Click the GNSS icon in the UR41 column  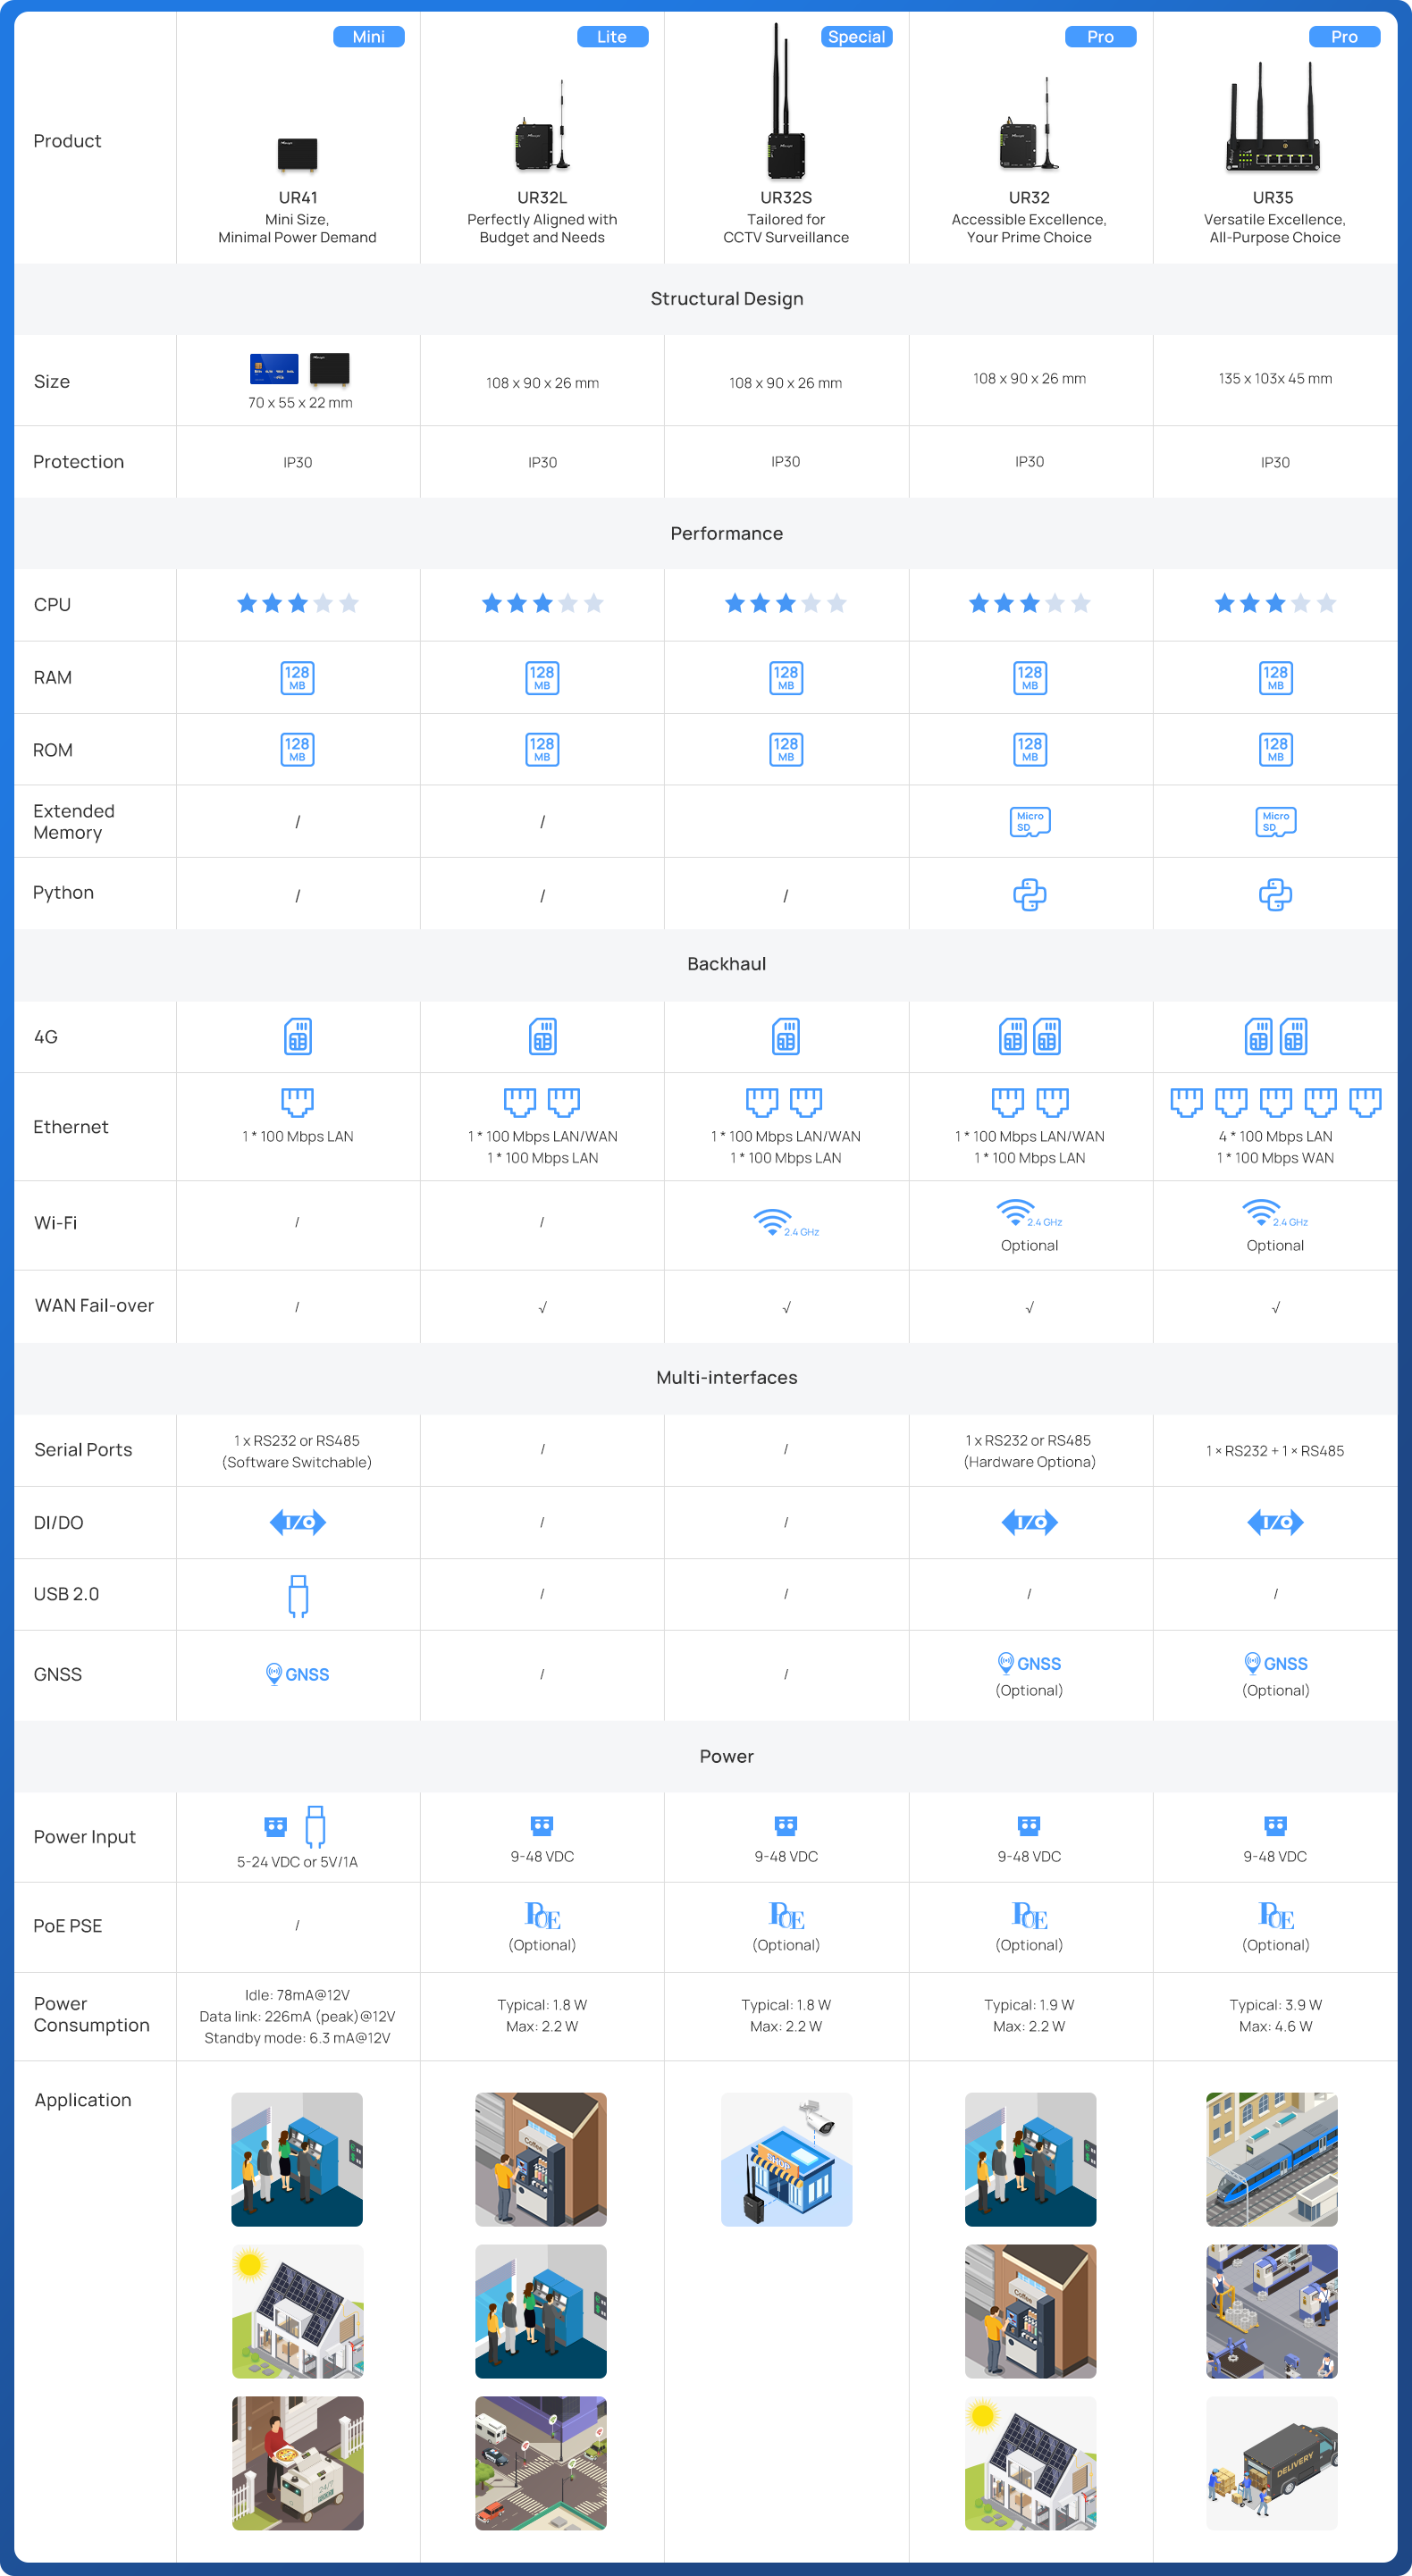297,1674
